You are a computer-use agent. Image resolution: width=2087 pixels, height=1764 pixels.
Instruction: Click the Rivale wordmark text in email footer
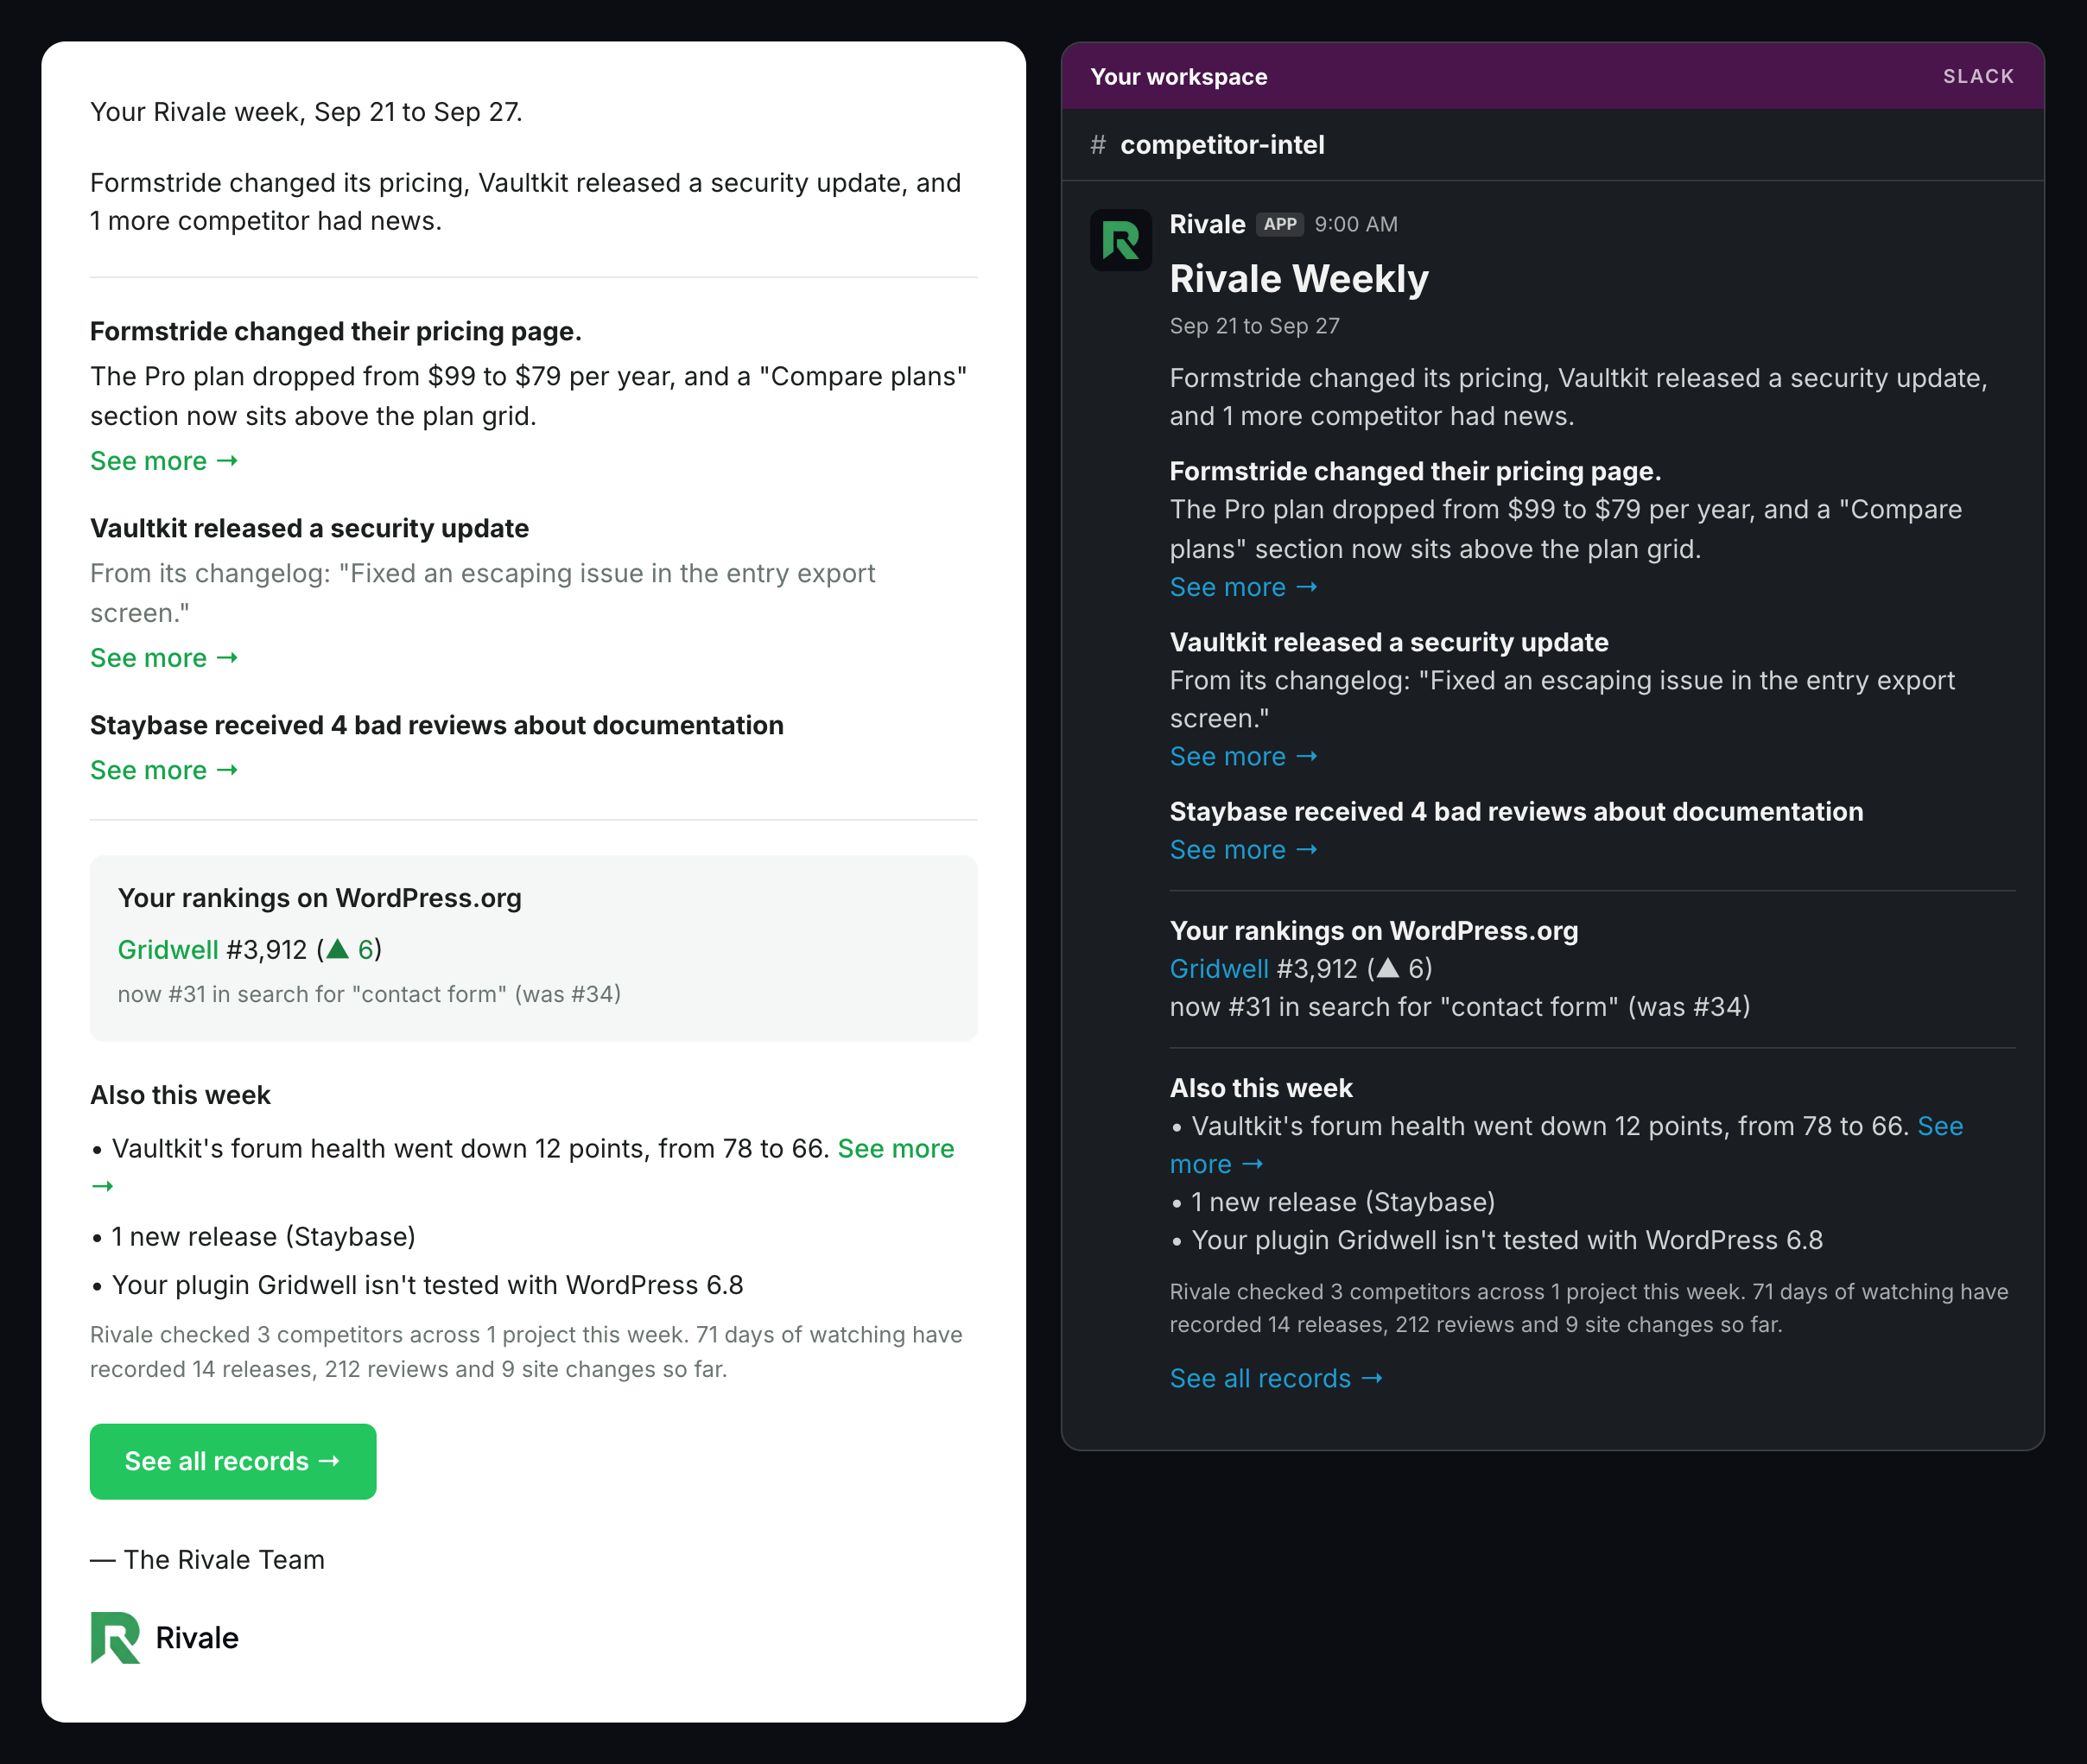click(197, 1638)
